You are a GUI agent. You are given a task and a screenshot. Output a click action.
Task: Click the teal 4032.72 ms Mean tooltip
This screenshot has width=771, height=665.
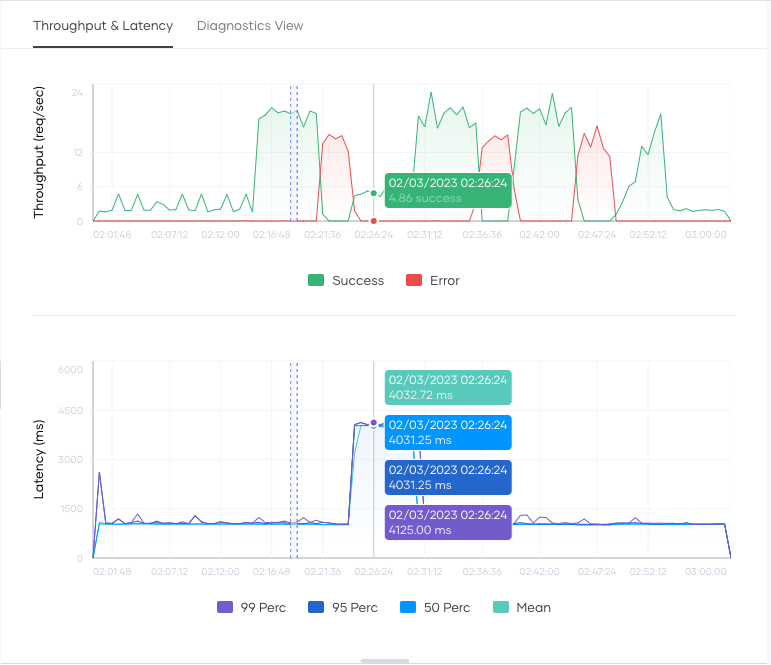(448, 387)
